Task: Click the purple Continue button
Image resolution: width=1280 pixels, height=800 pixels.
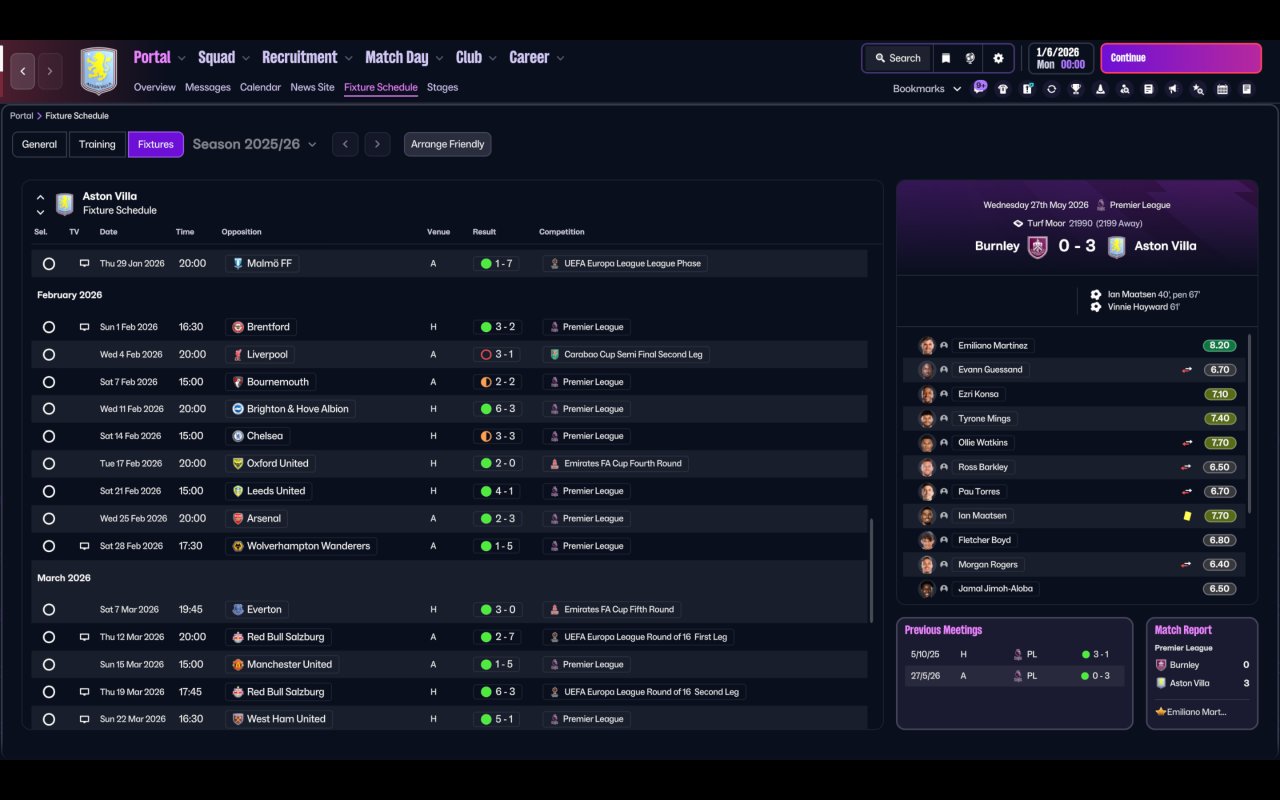Action: tap(1181, 58)
